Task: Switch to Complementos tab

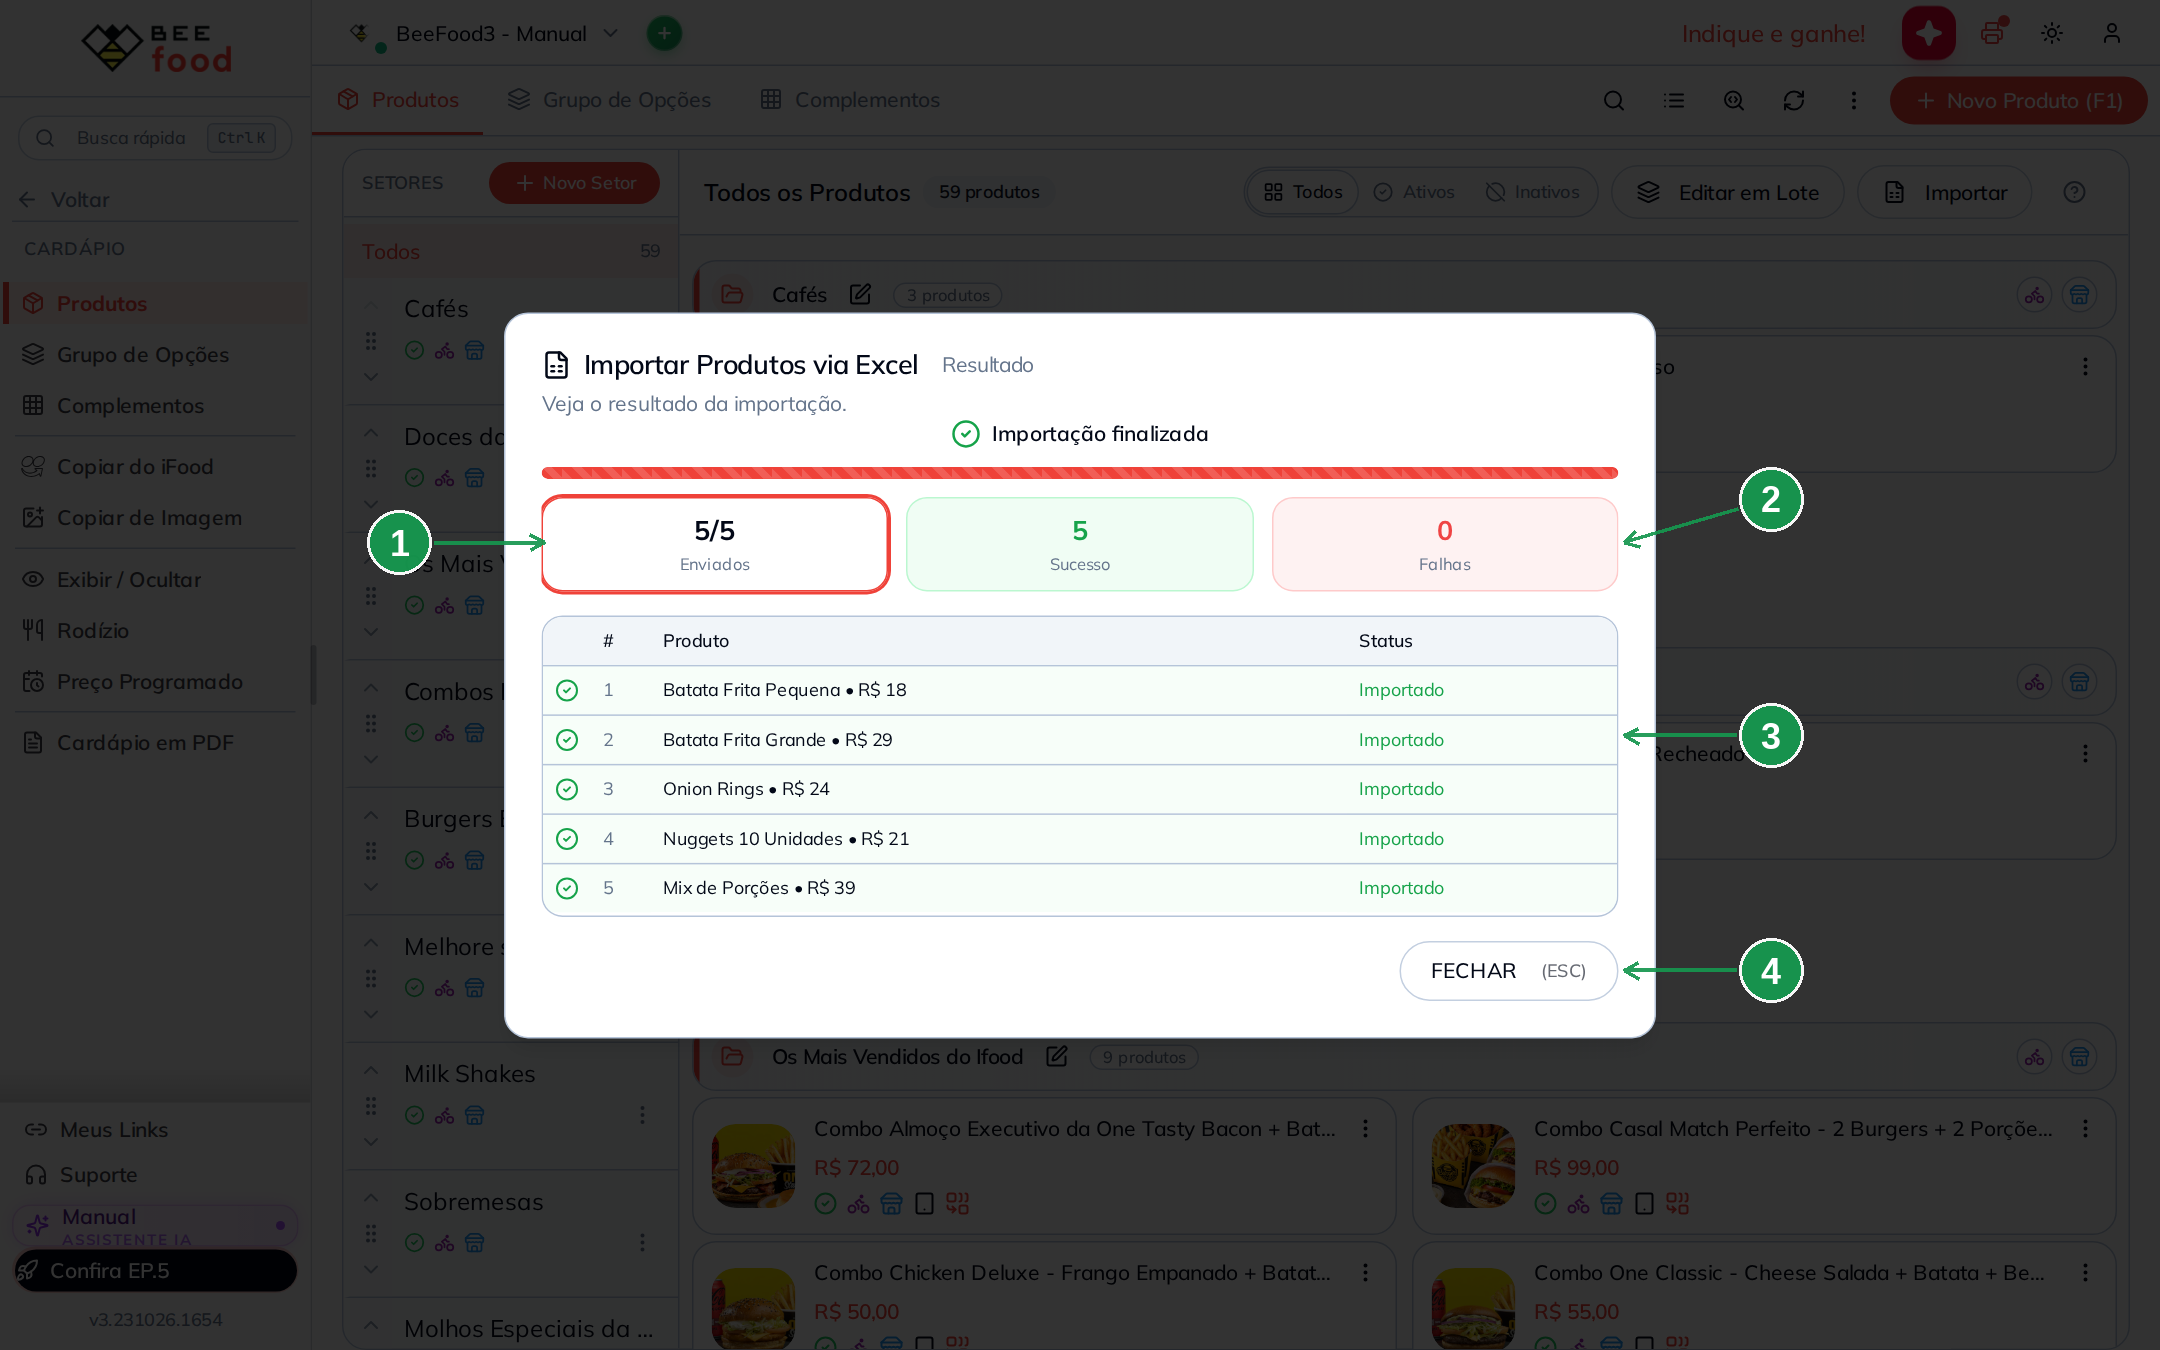Action: click(850, 100)
